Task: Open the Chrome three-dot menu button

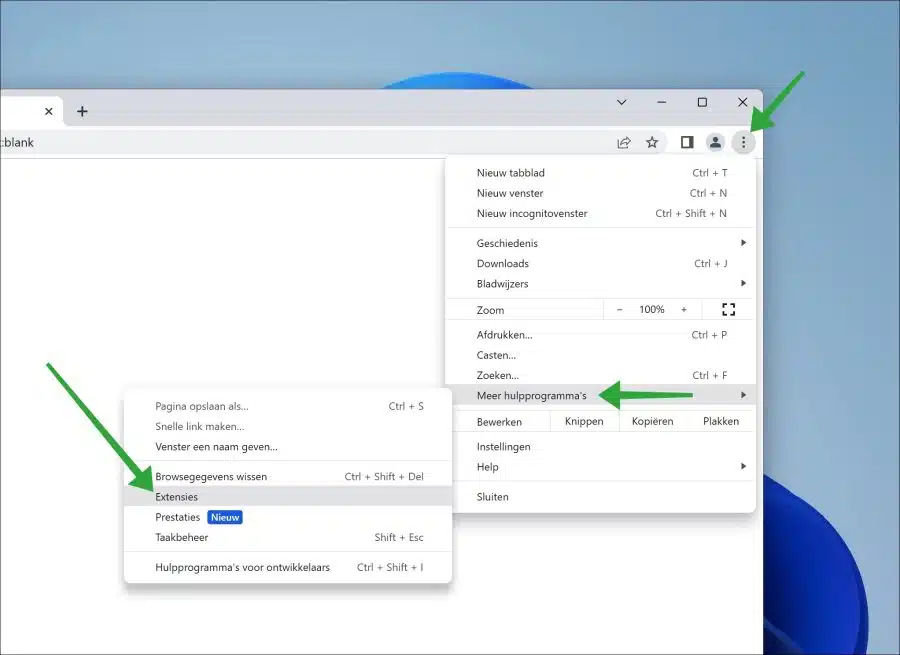Action: point(743,142)
